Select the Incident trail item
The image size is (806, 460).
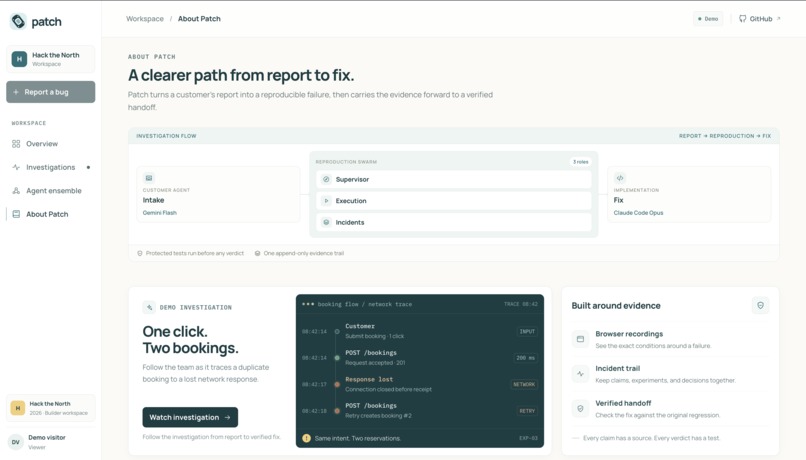click(670, 374)
